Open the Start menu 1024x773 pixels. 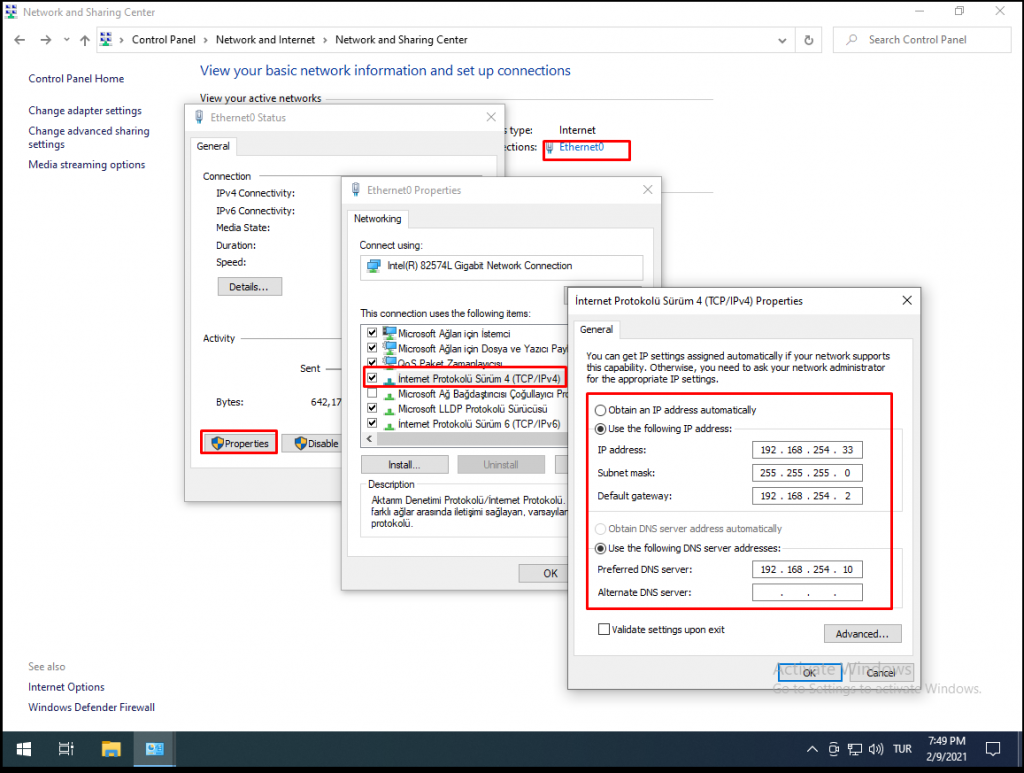22,748
